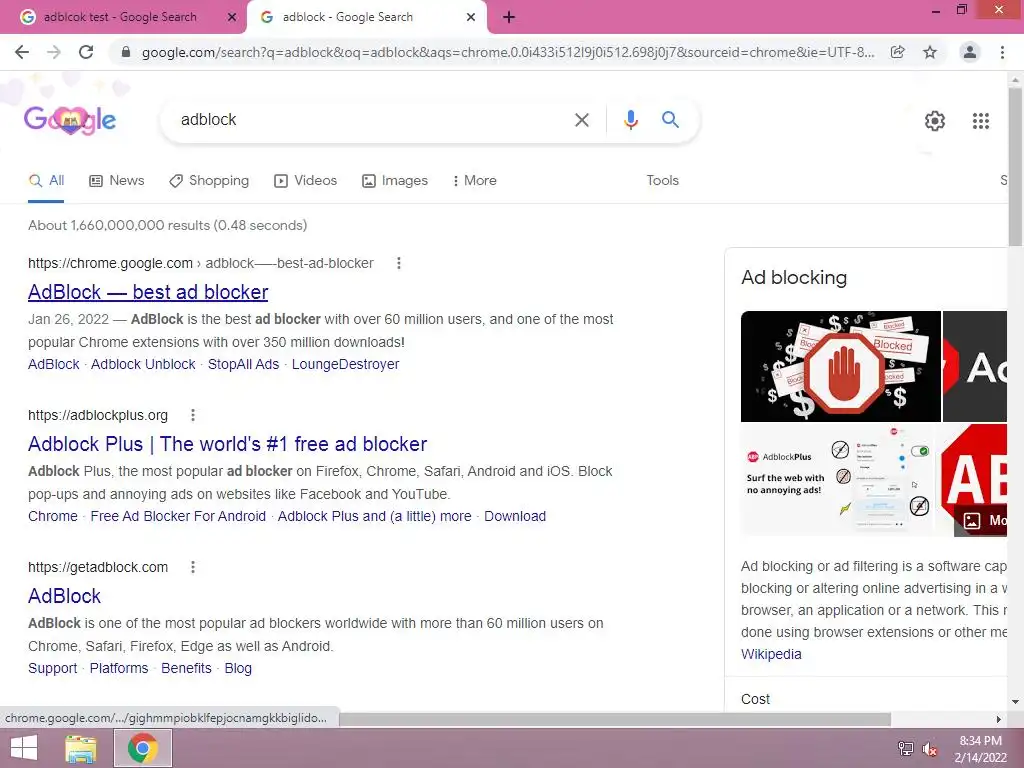
Task: Click the 'Free Ad Blocker For Android' sitelink
Action: click(178, 517)
